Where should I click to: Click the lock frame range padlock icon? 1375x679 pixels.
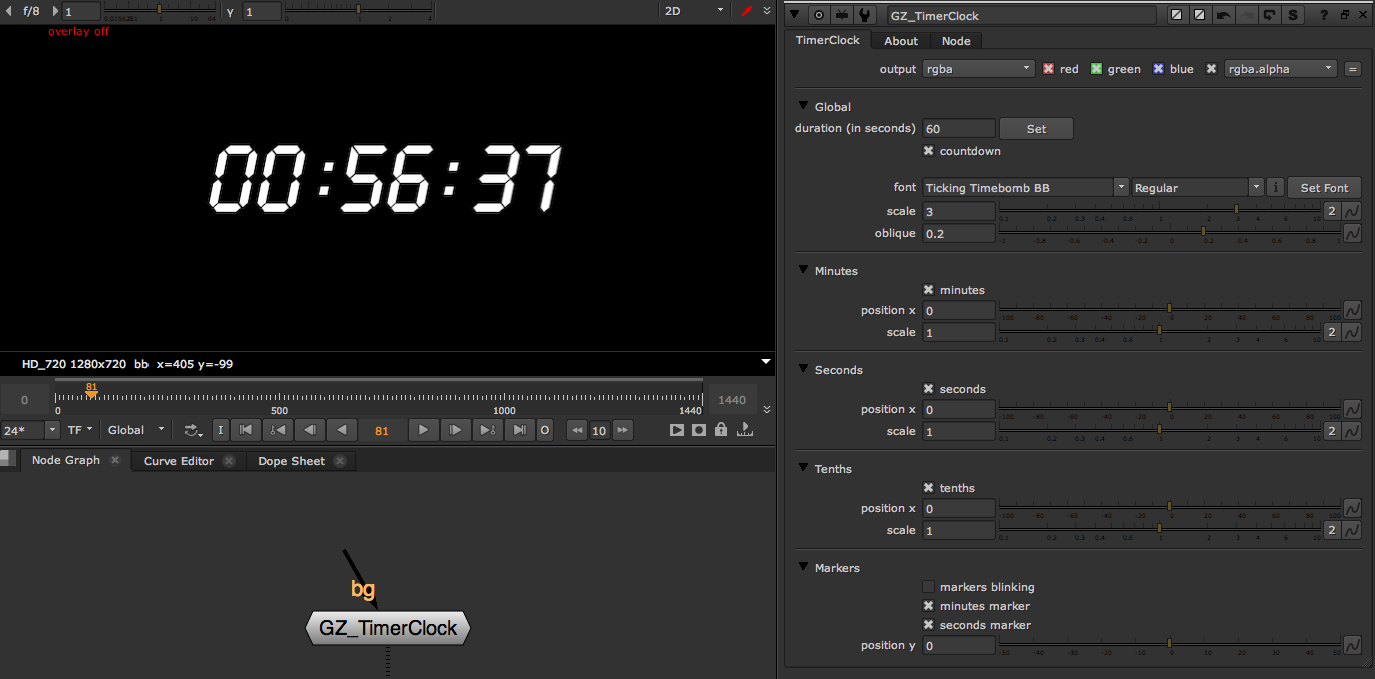click(x=720, y=430)
